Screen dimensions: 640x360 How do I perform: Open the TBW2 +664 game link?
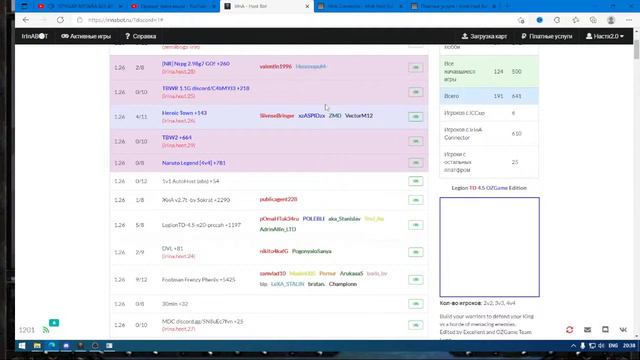pos(176,138)
